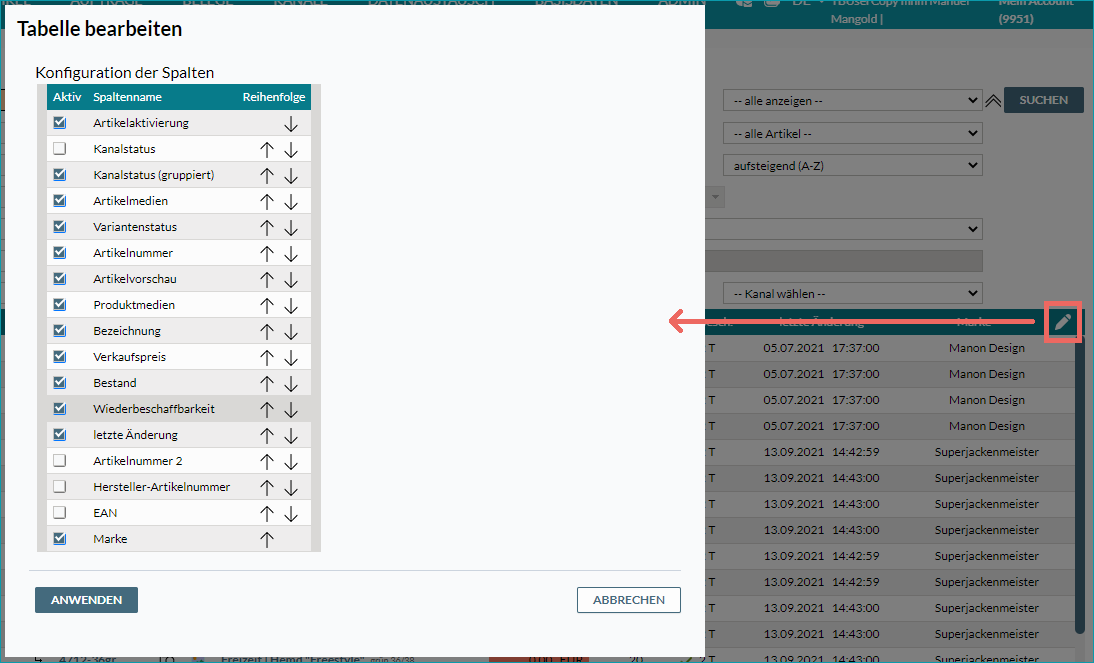Move Marke column up
The height and width of the screenshot is (663, 1094).
(267, 539)
